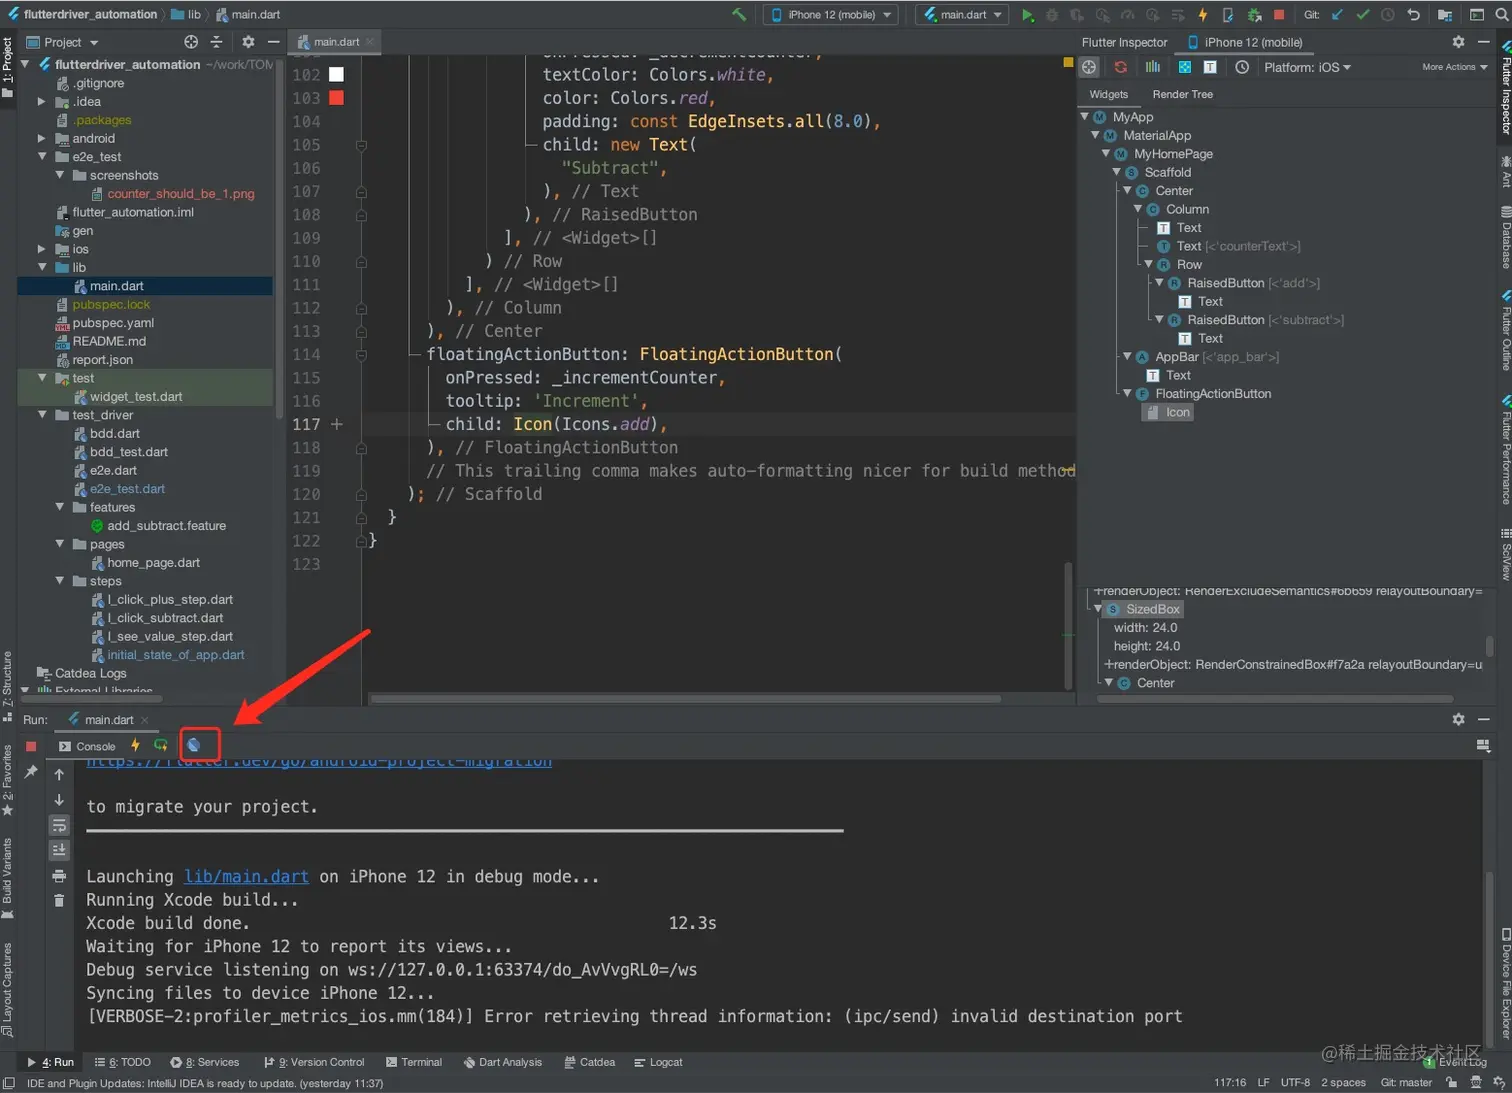Expand the android folder
The width and height of the screenshot is (1512, 1093).
point(42,138)
